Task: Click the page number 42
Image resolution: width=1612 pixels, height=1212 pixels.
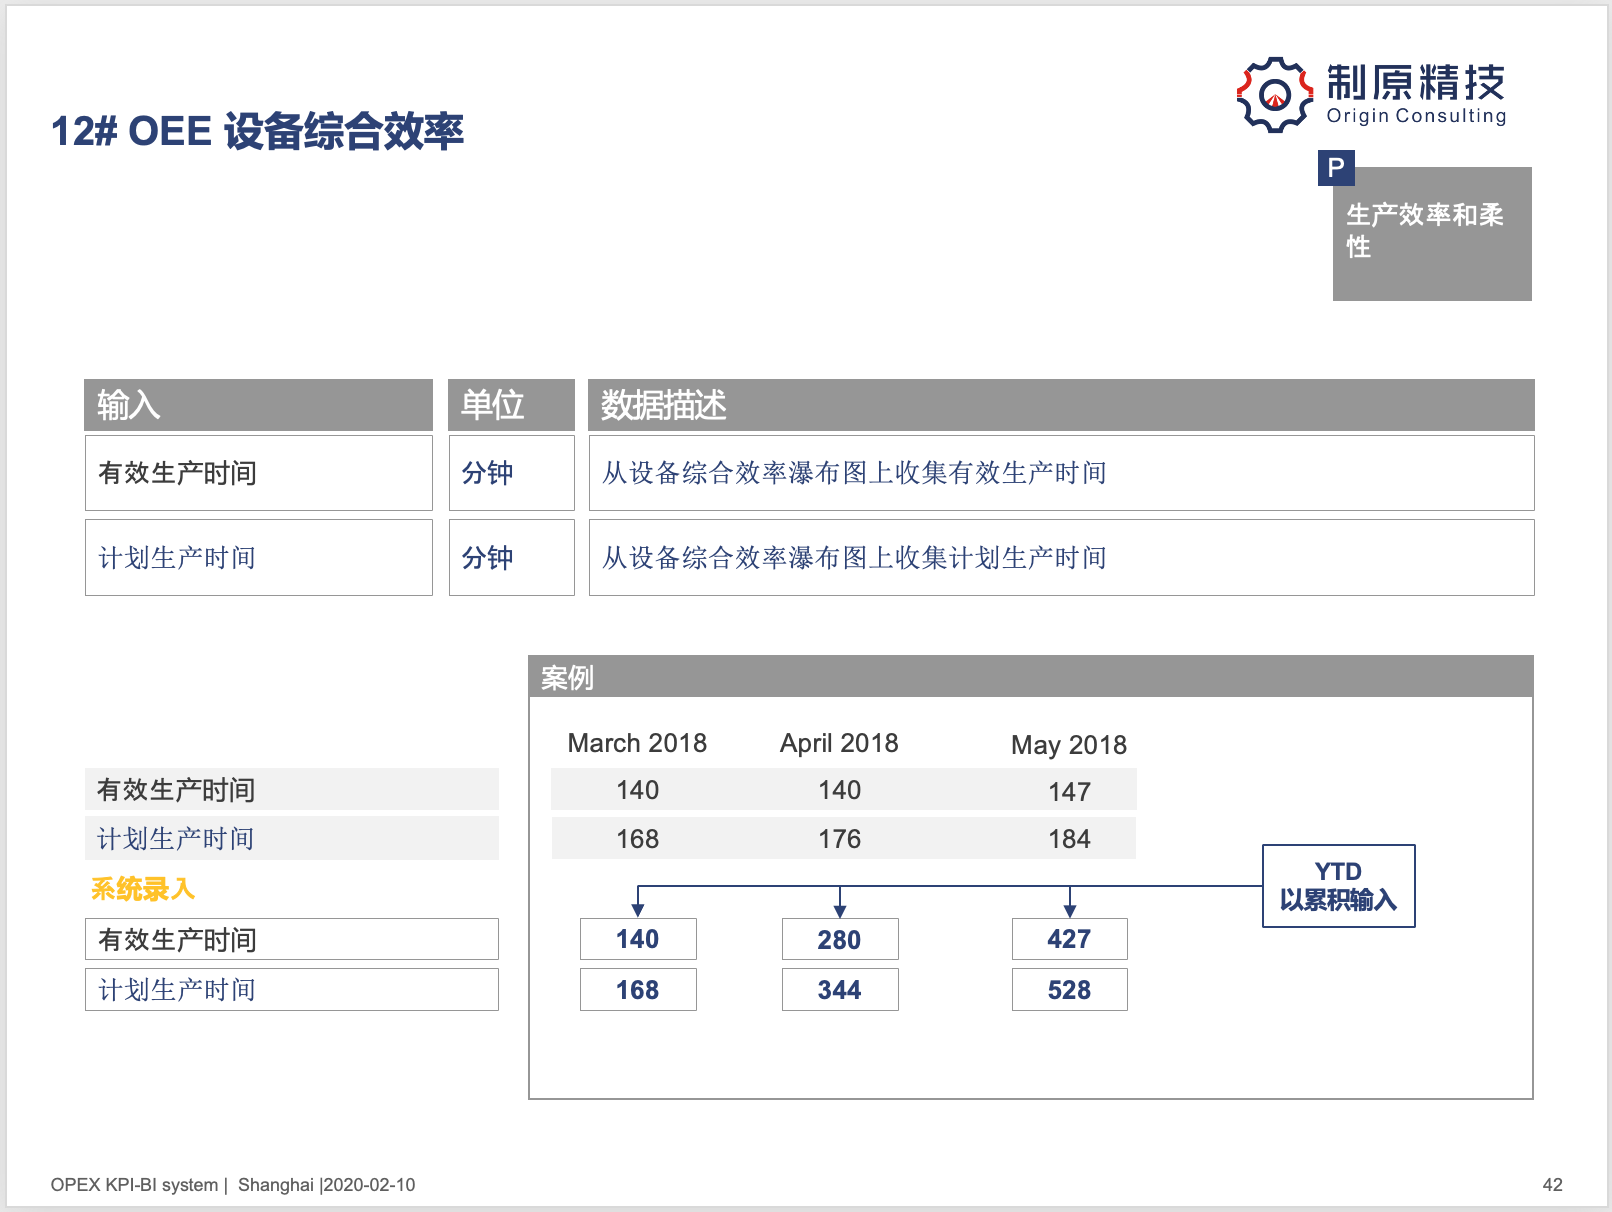Action: (x=1552, y=1185)
